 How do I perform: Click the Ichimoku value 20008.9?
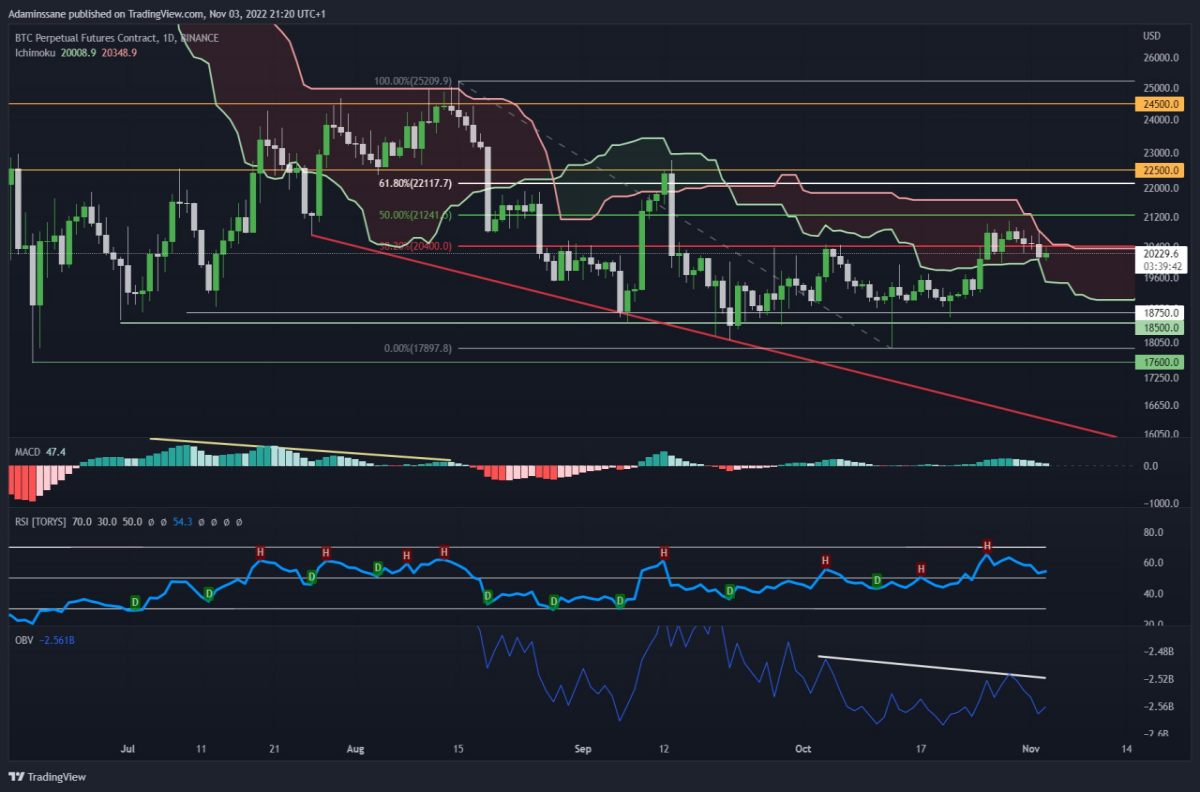(x=76, y=52)
